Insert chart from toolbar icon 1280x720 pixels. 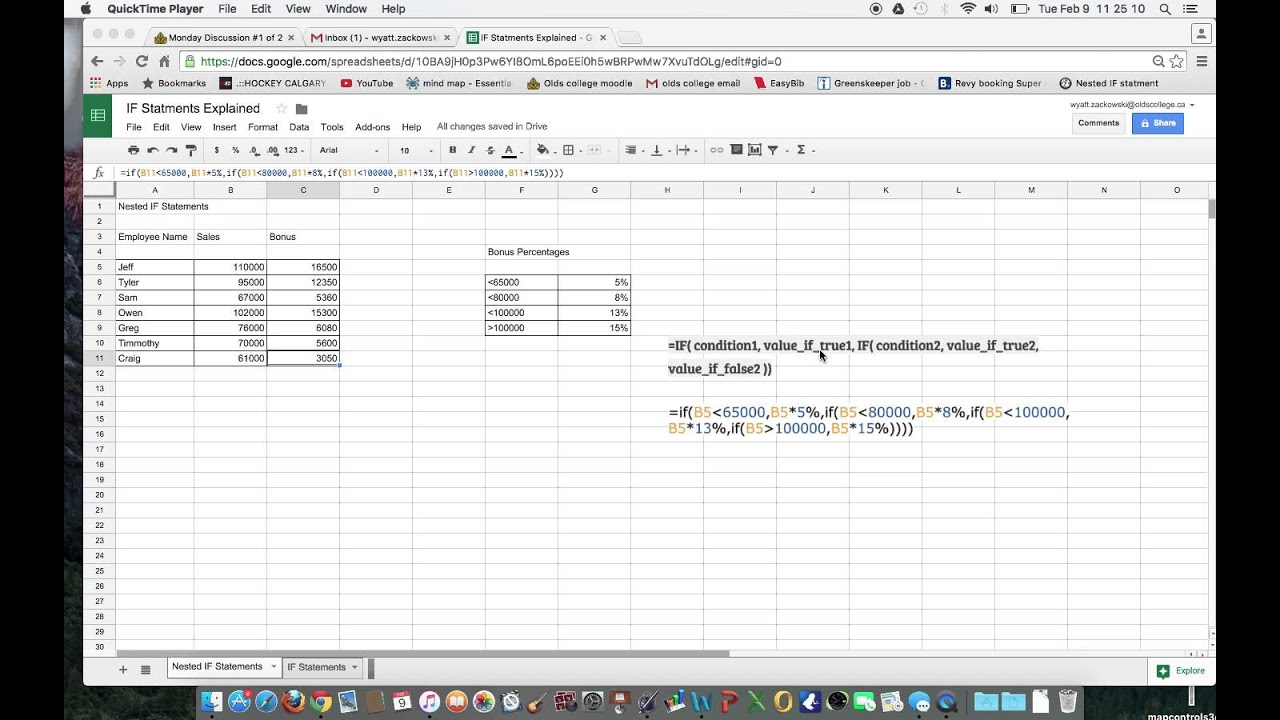[754, 150]
